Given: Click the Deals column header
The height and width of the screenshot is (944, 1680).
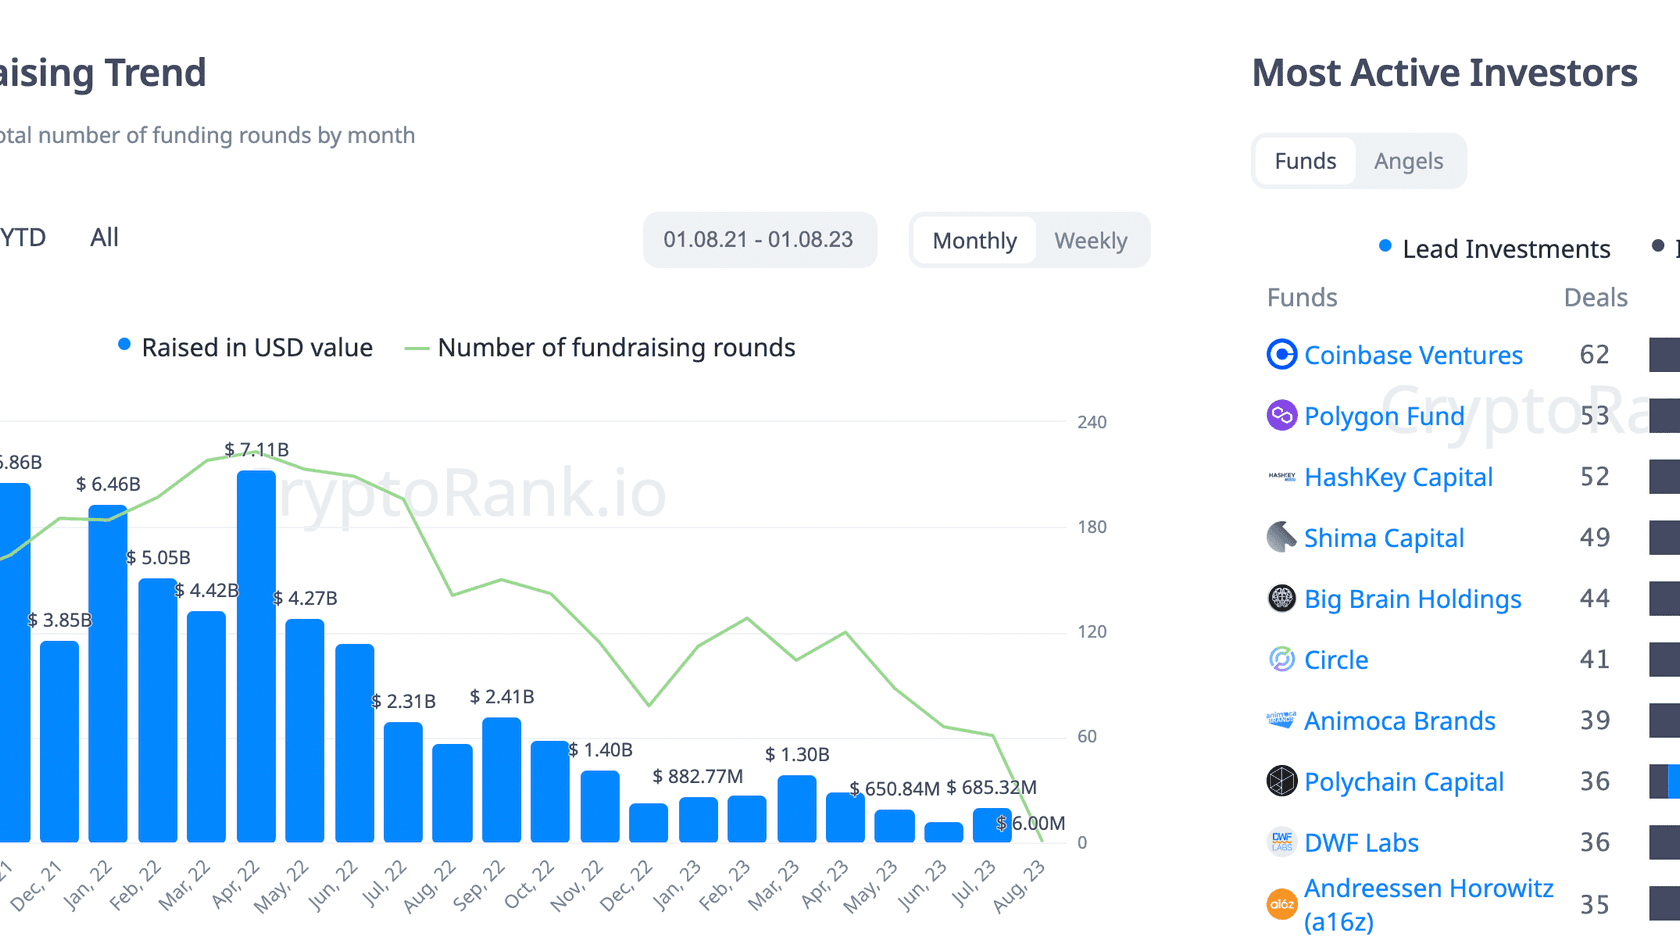Looking at the screenshot, I should tap(1595, 297).
